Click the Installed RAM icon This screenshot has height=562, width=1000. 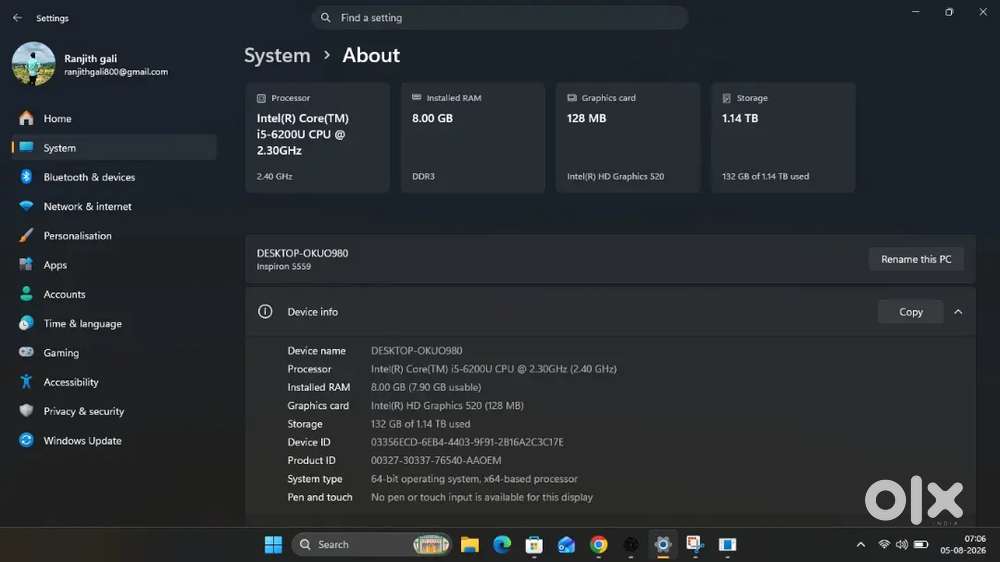[x=416, y=98]
